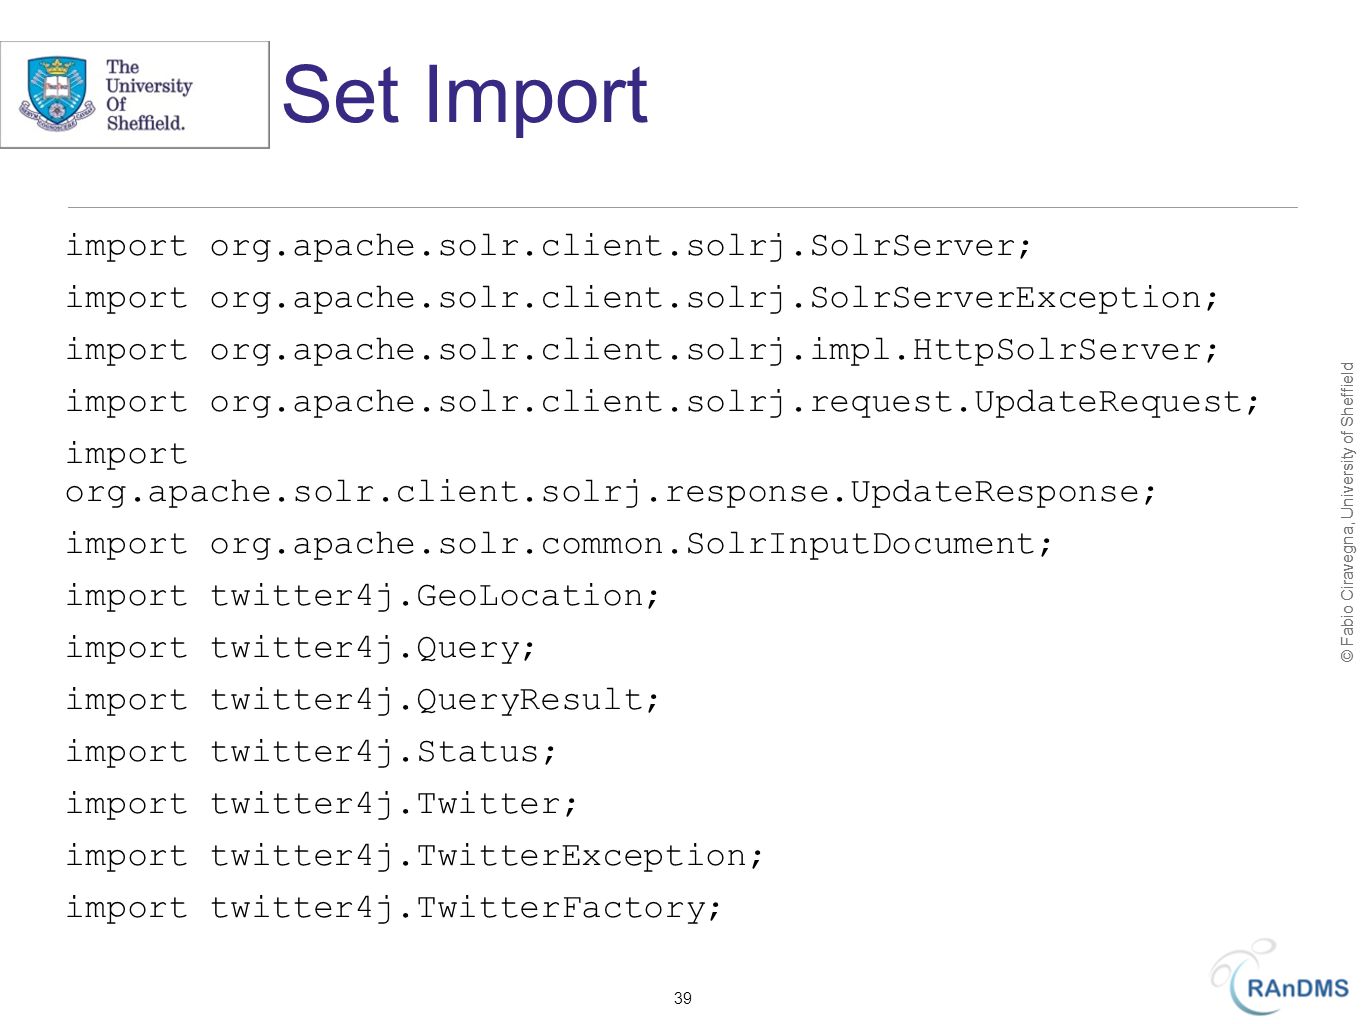Click the UpdateRequest import statement
Screen dimensions: 1365x1024
click(662, 402)
